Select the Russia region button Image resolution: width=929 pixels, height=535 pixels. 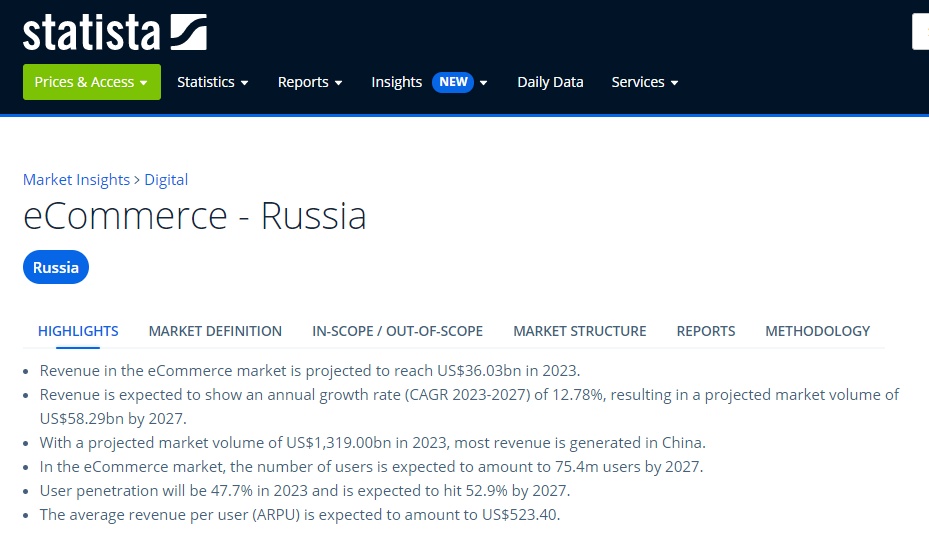click(56, 267)
